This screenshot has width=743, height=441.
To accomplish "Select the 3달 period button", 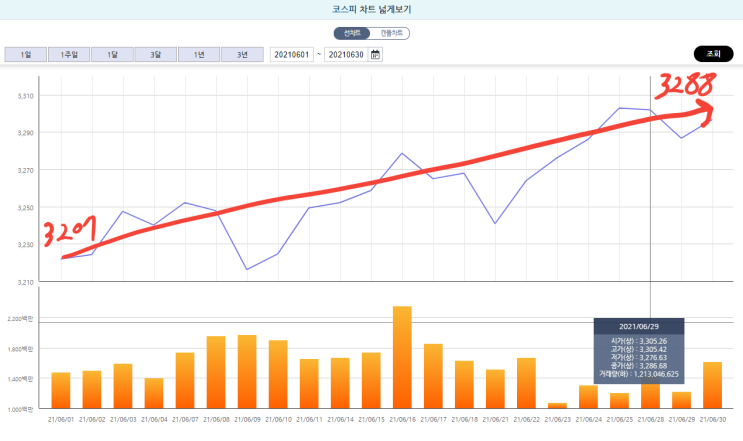I will (155, 54).
